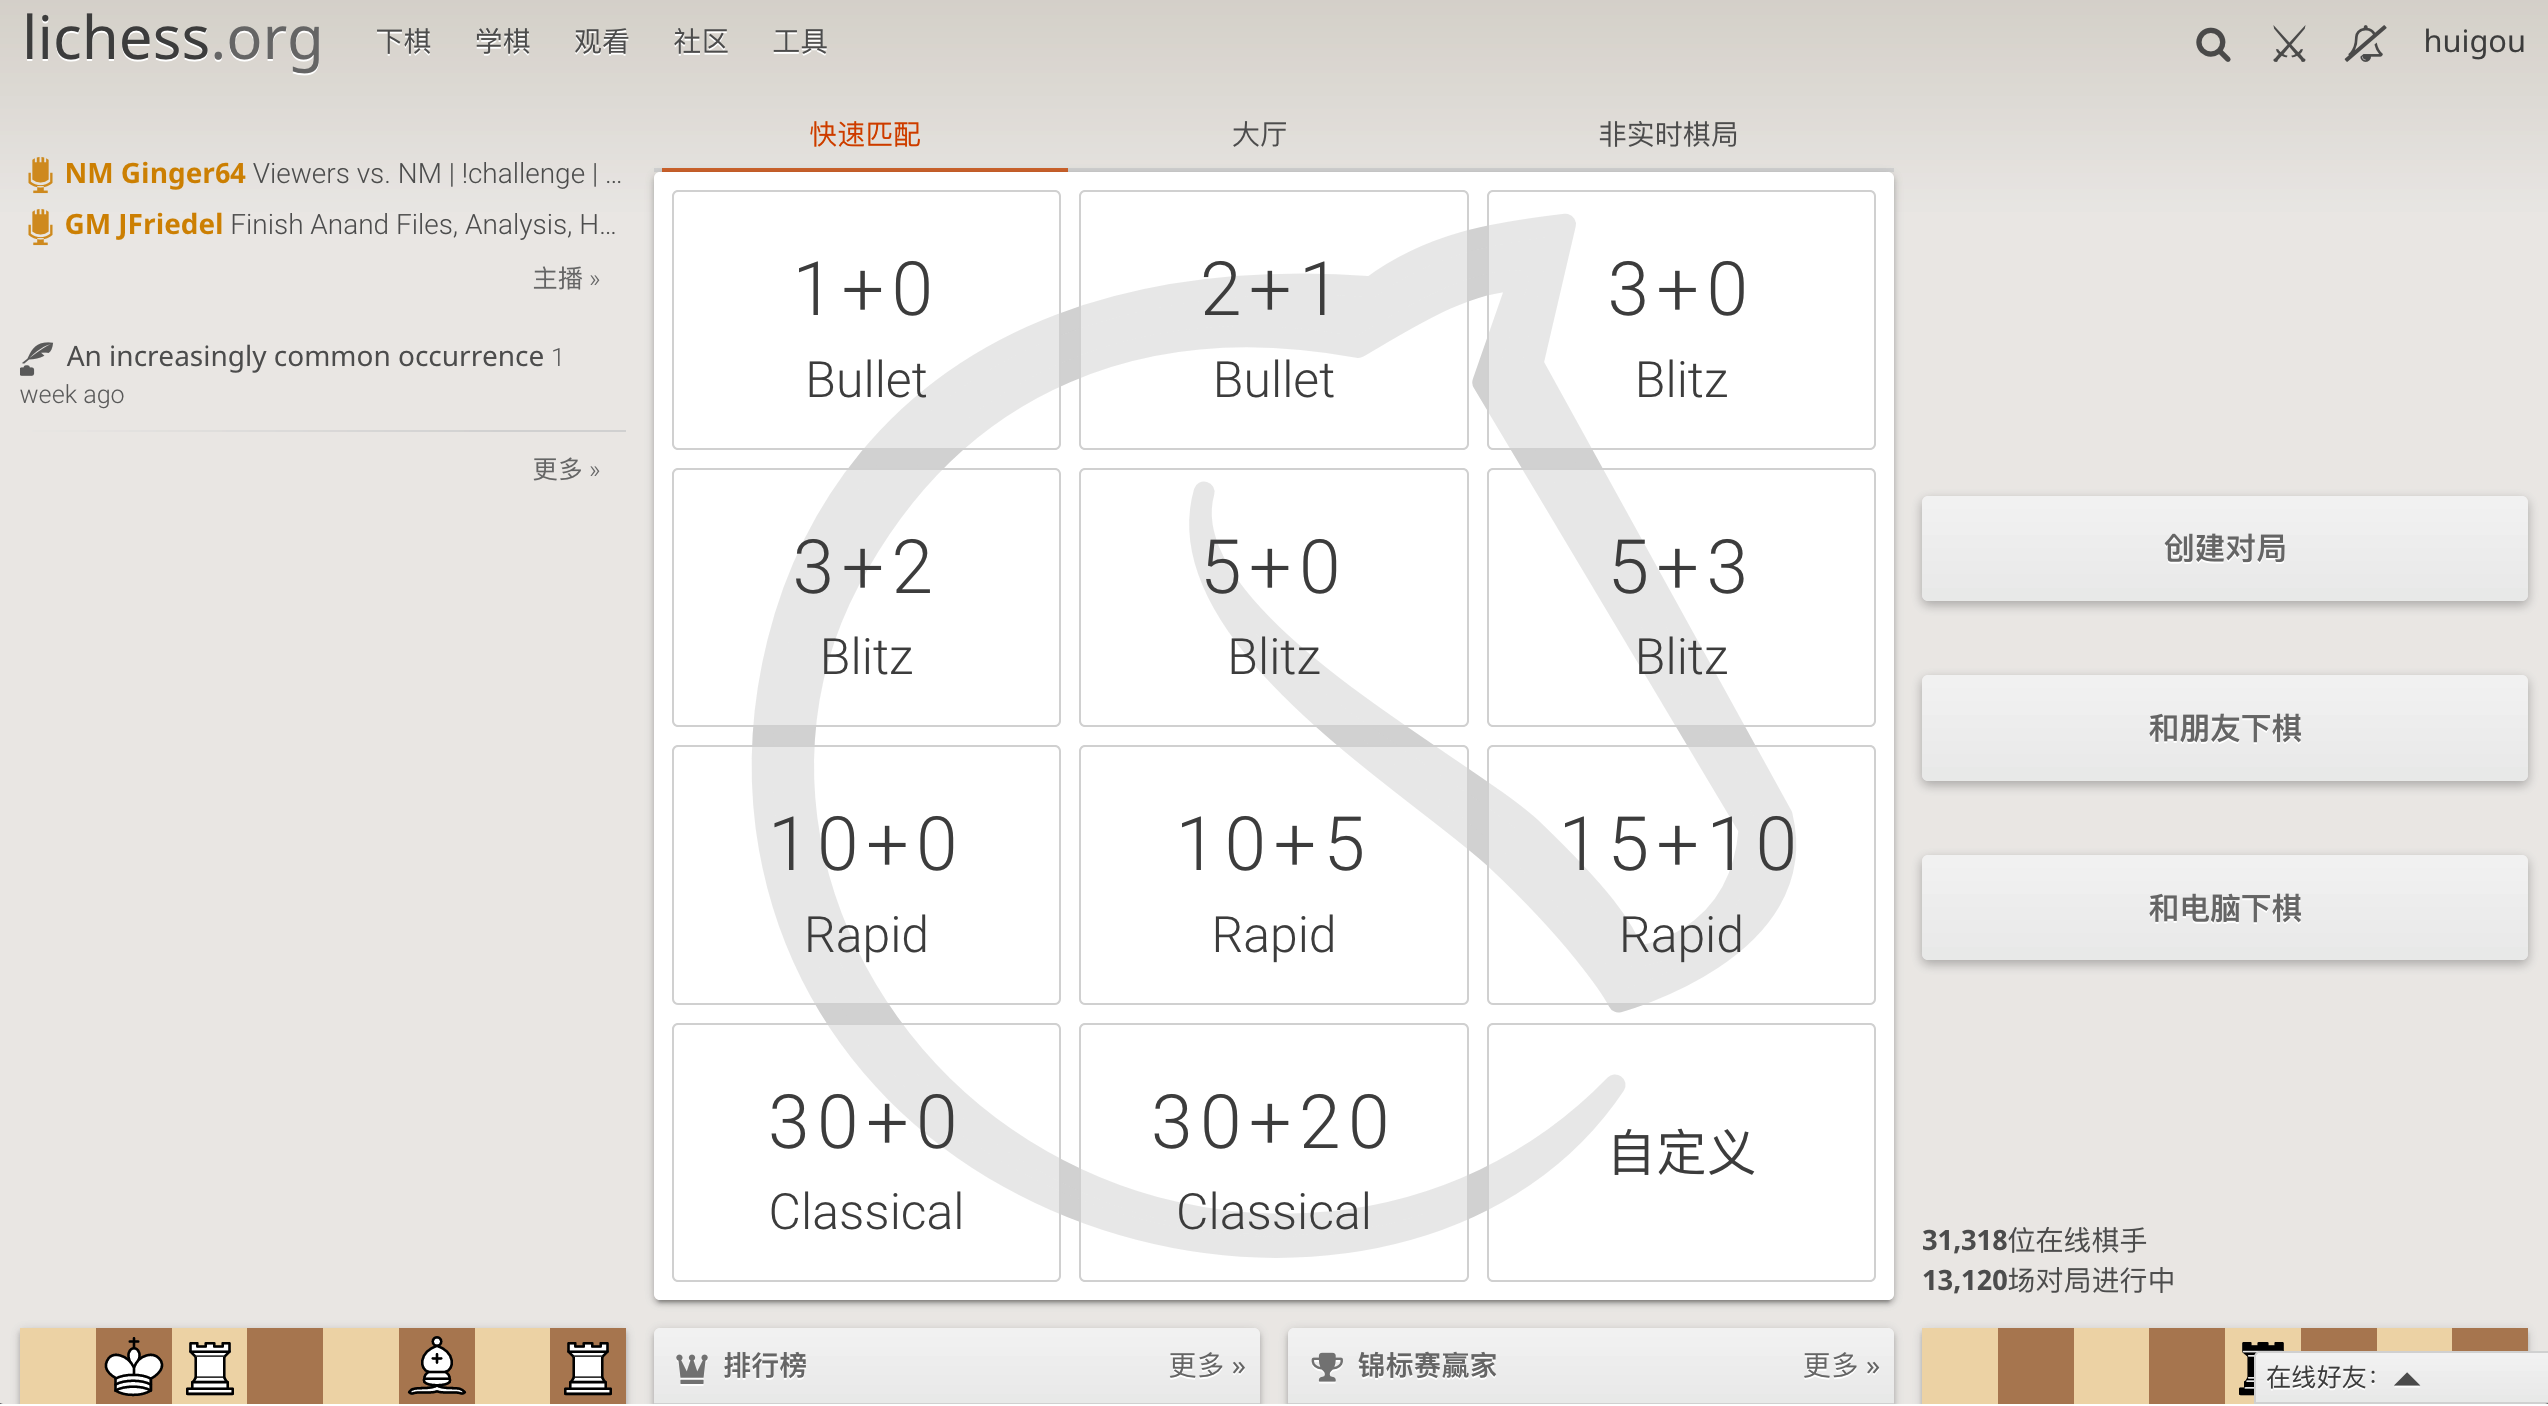Viewport: 2548px width, 1406px height.
Task: Click the crown leaderboard icon
Action: click(692, 1366)
